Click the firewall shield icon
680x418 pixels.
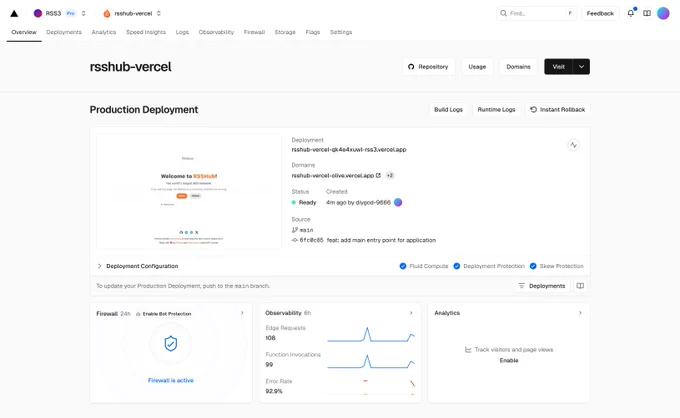click(170, 344)
